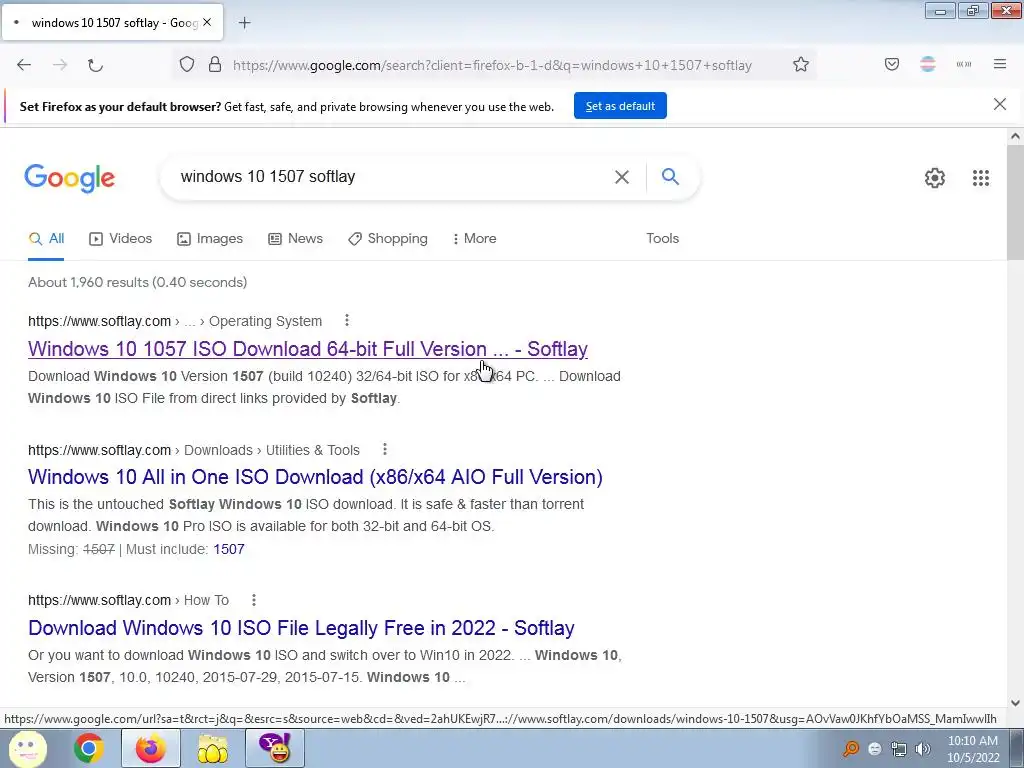
Task: Click the magnifier tray icon
Action: (x=851, y=749)
